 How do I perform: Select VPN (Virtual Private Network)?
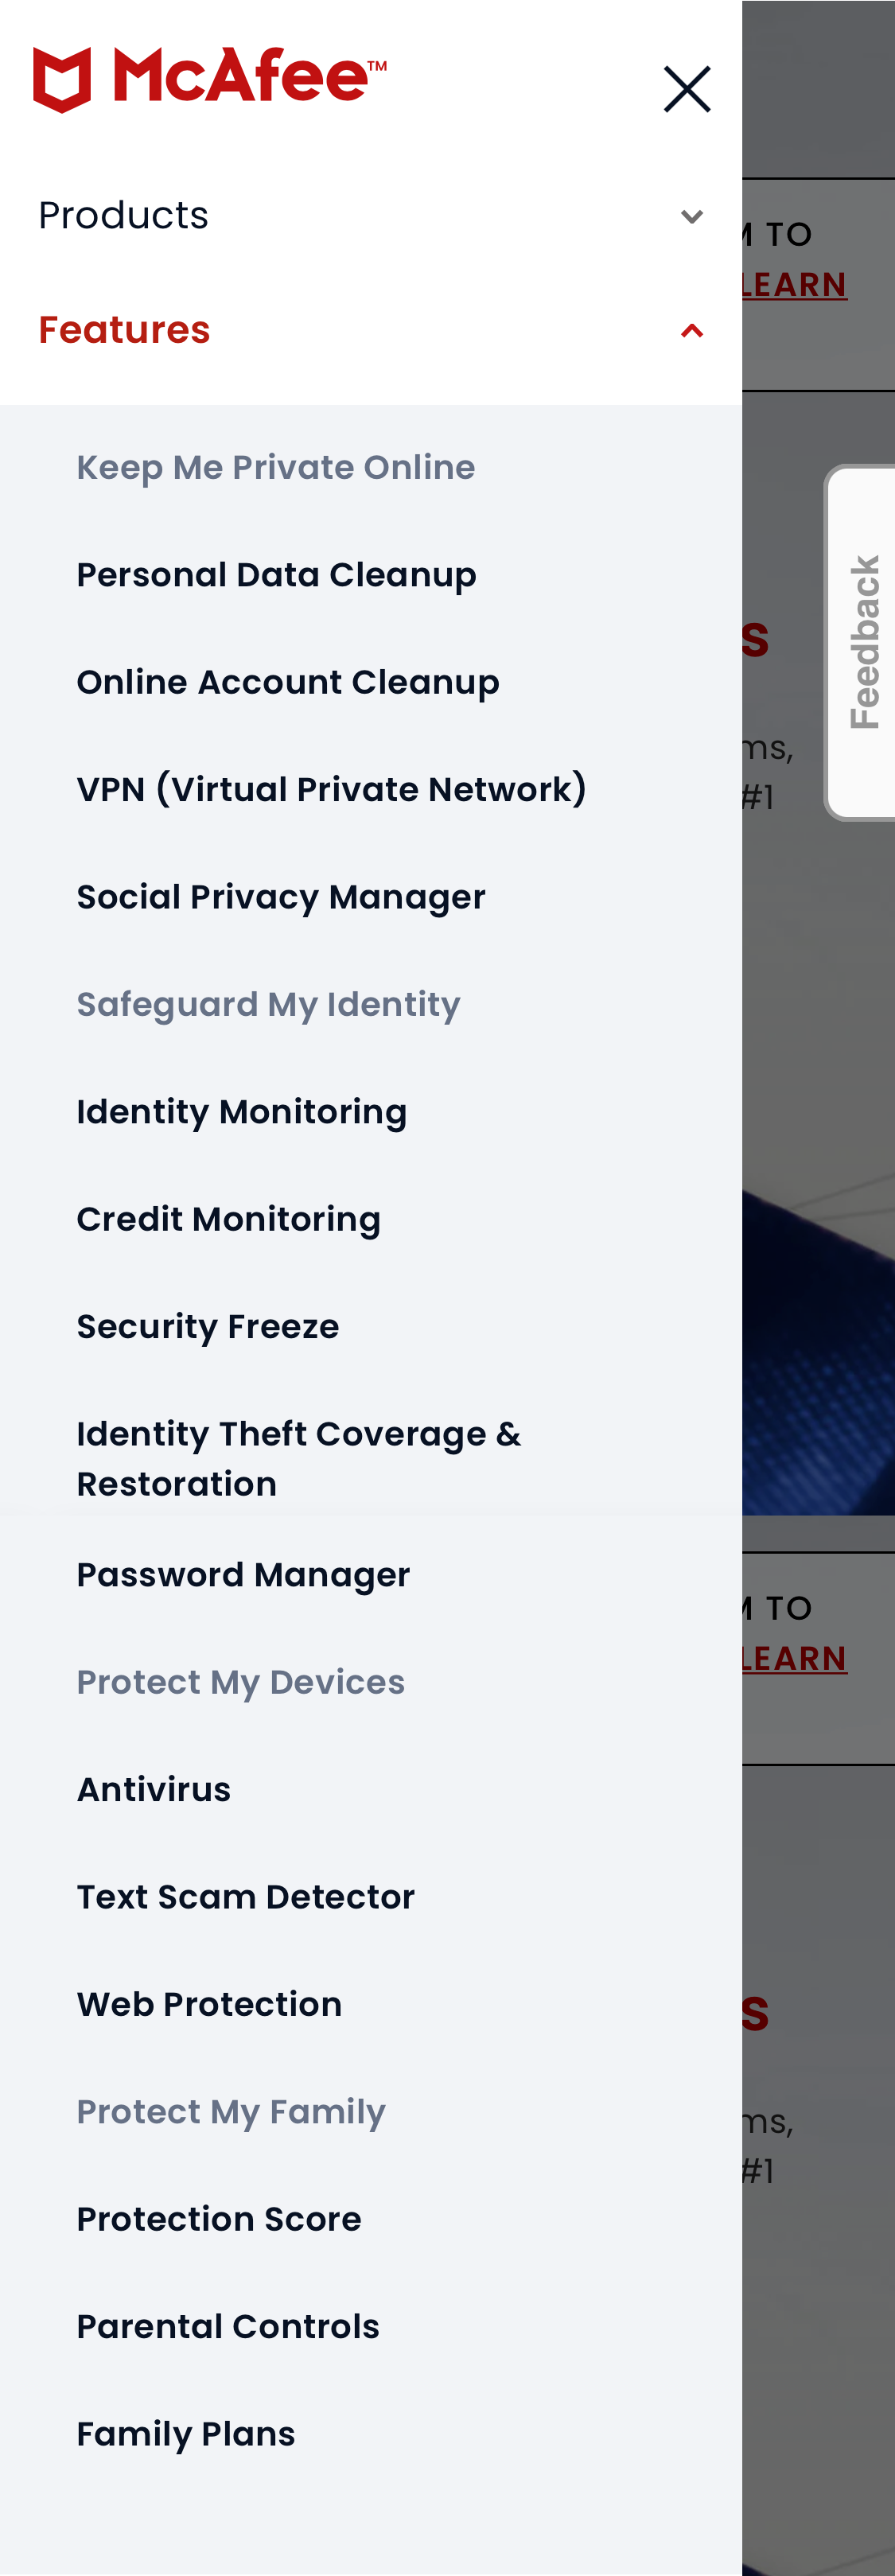(x=332, y=789)
